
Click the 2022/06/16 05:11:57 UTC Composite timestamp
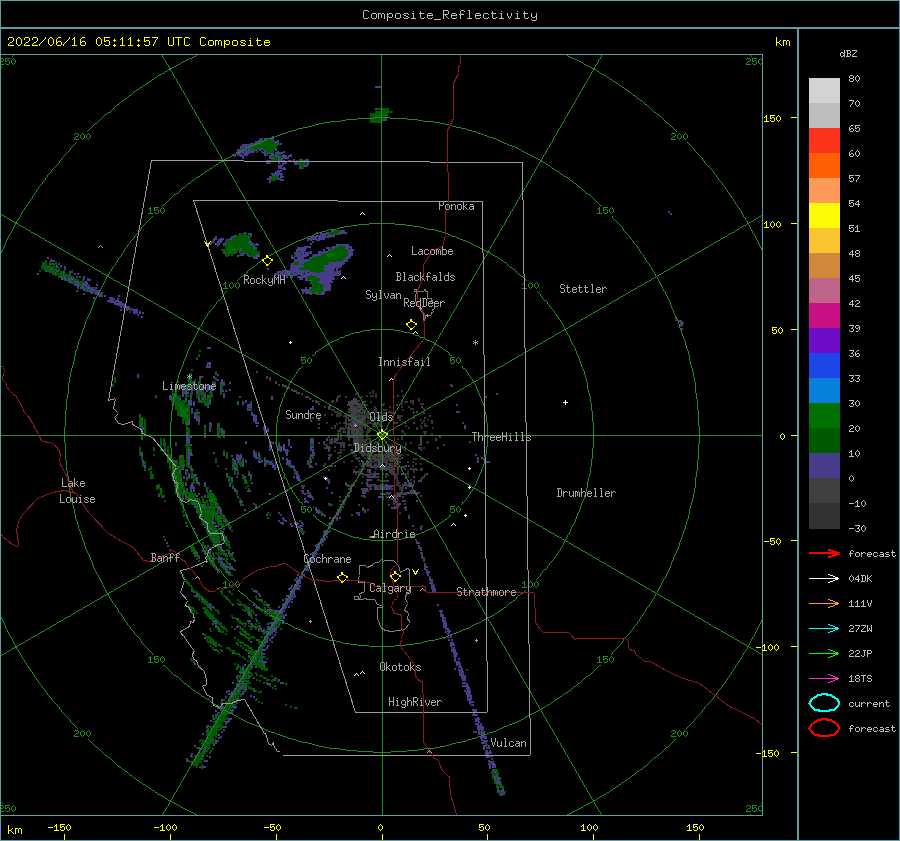(139, 42)
